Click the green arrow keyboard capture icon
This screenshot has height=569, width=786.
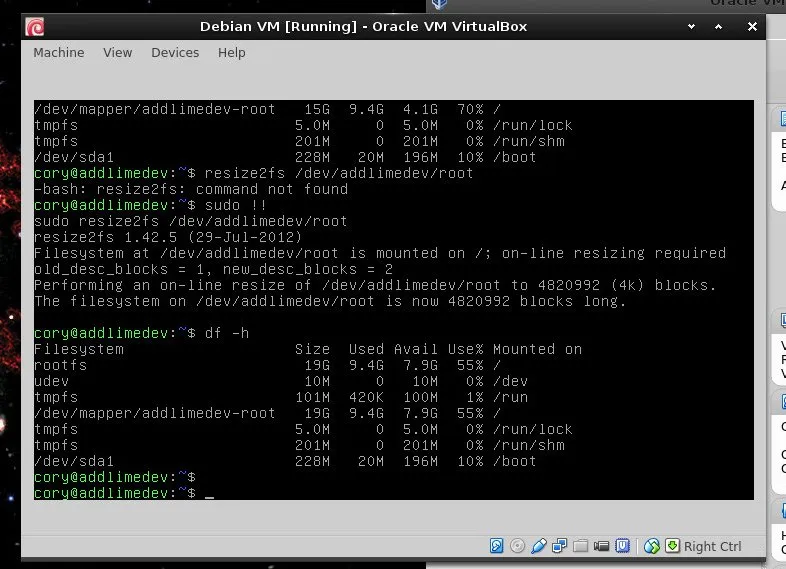coord(672,545)
